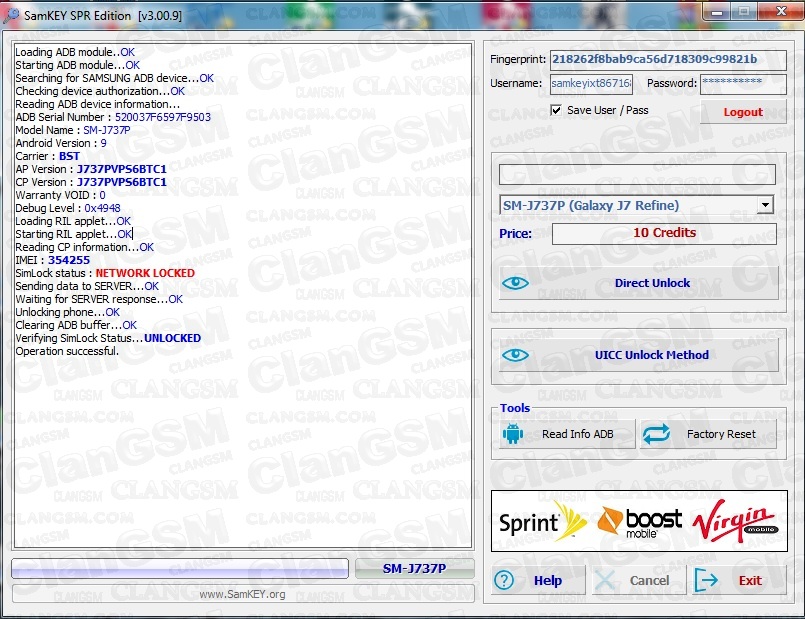Click the Password input field
The image size is (805, 619).
tap(743, 84)
